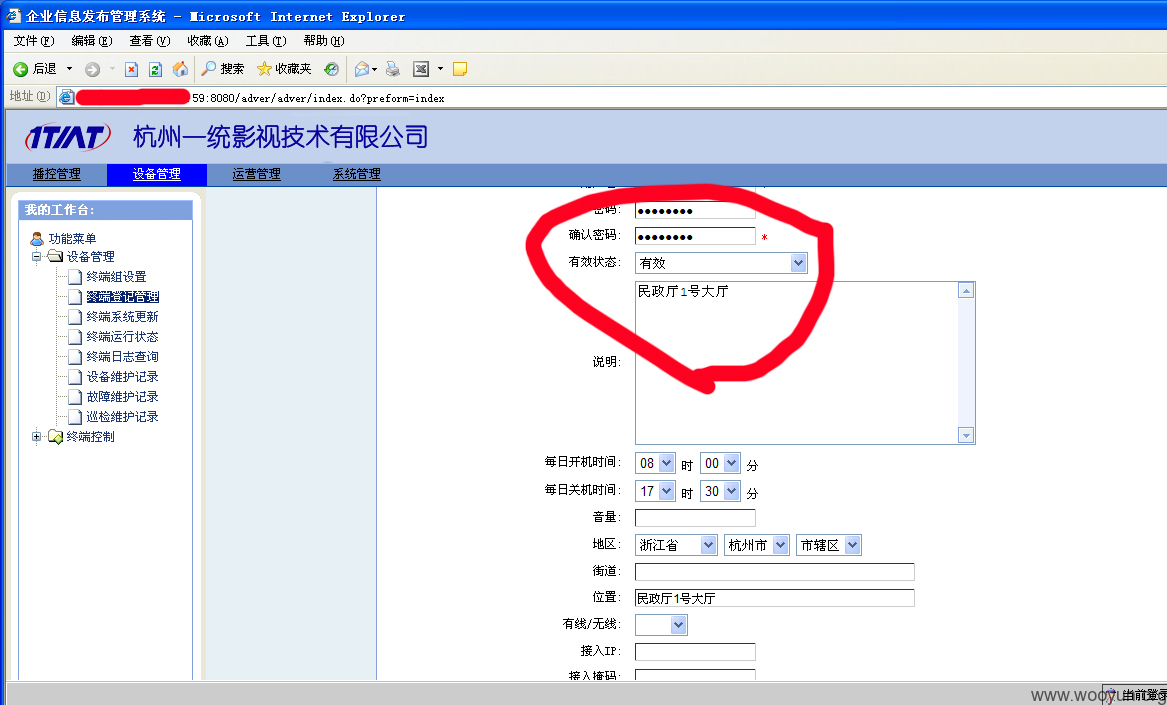Image resolution: width=1167 pixels, height=705 pixels.
Task: Click the ITAT company logo
Action: coord(68,137)
